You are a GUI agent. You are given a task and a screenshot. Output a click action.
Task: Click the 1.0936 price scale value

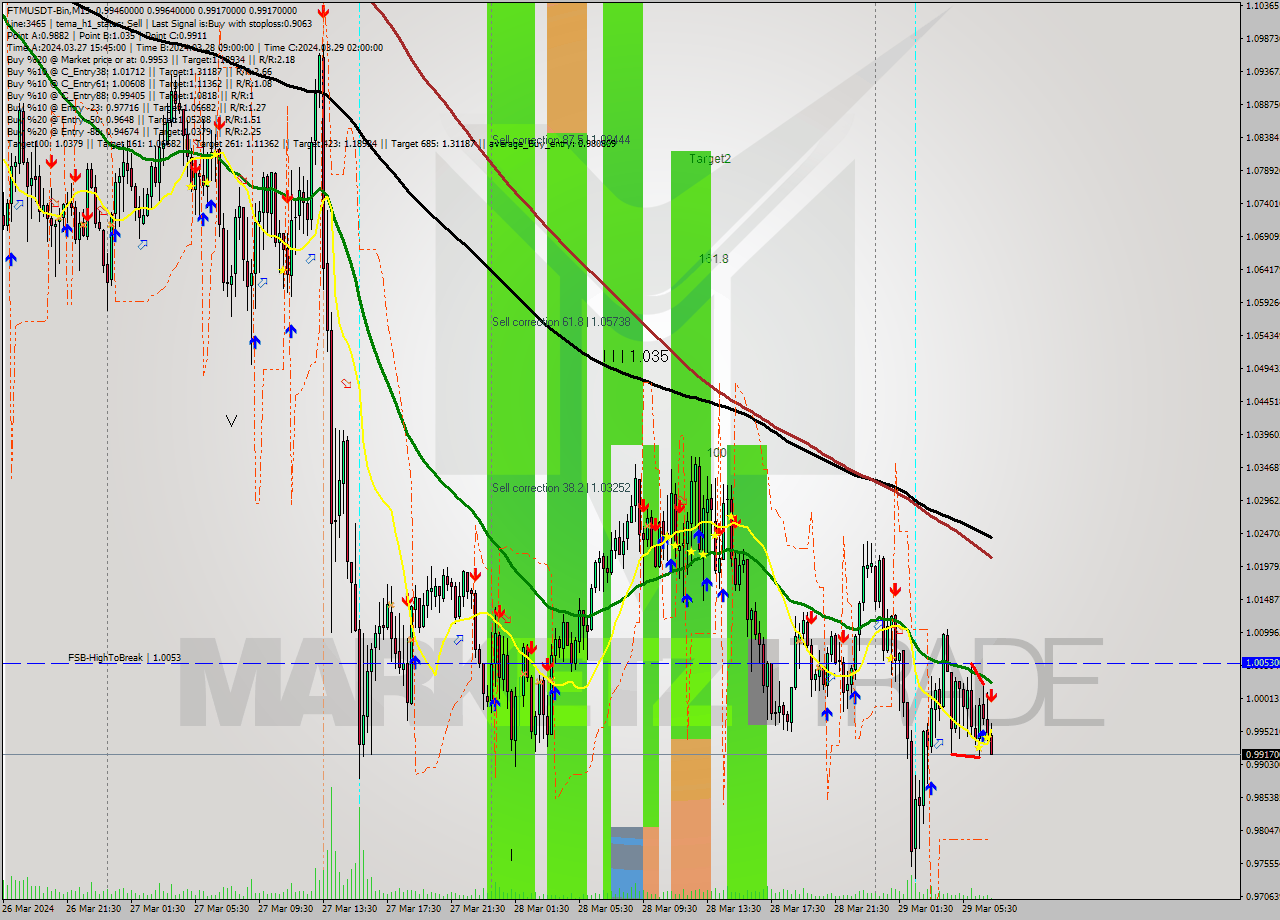coord(1262,72)
